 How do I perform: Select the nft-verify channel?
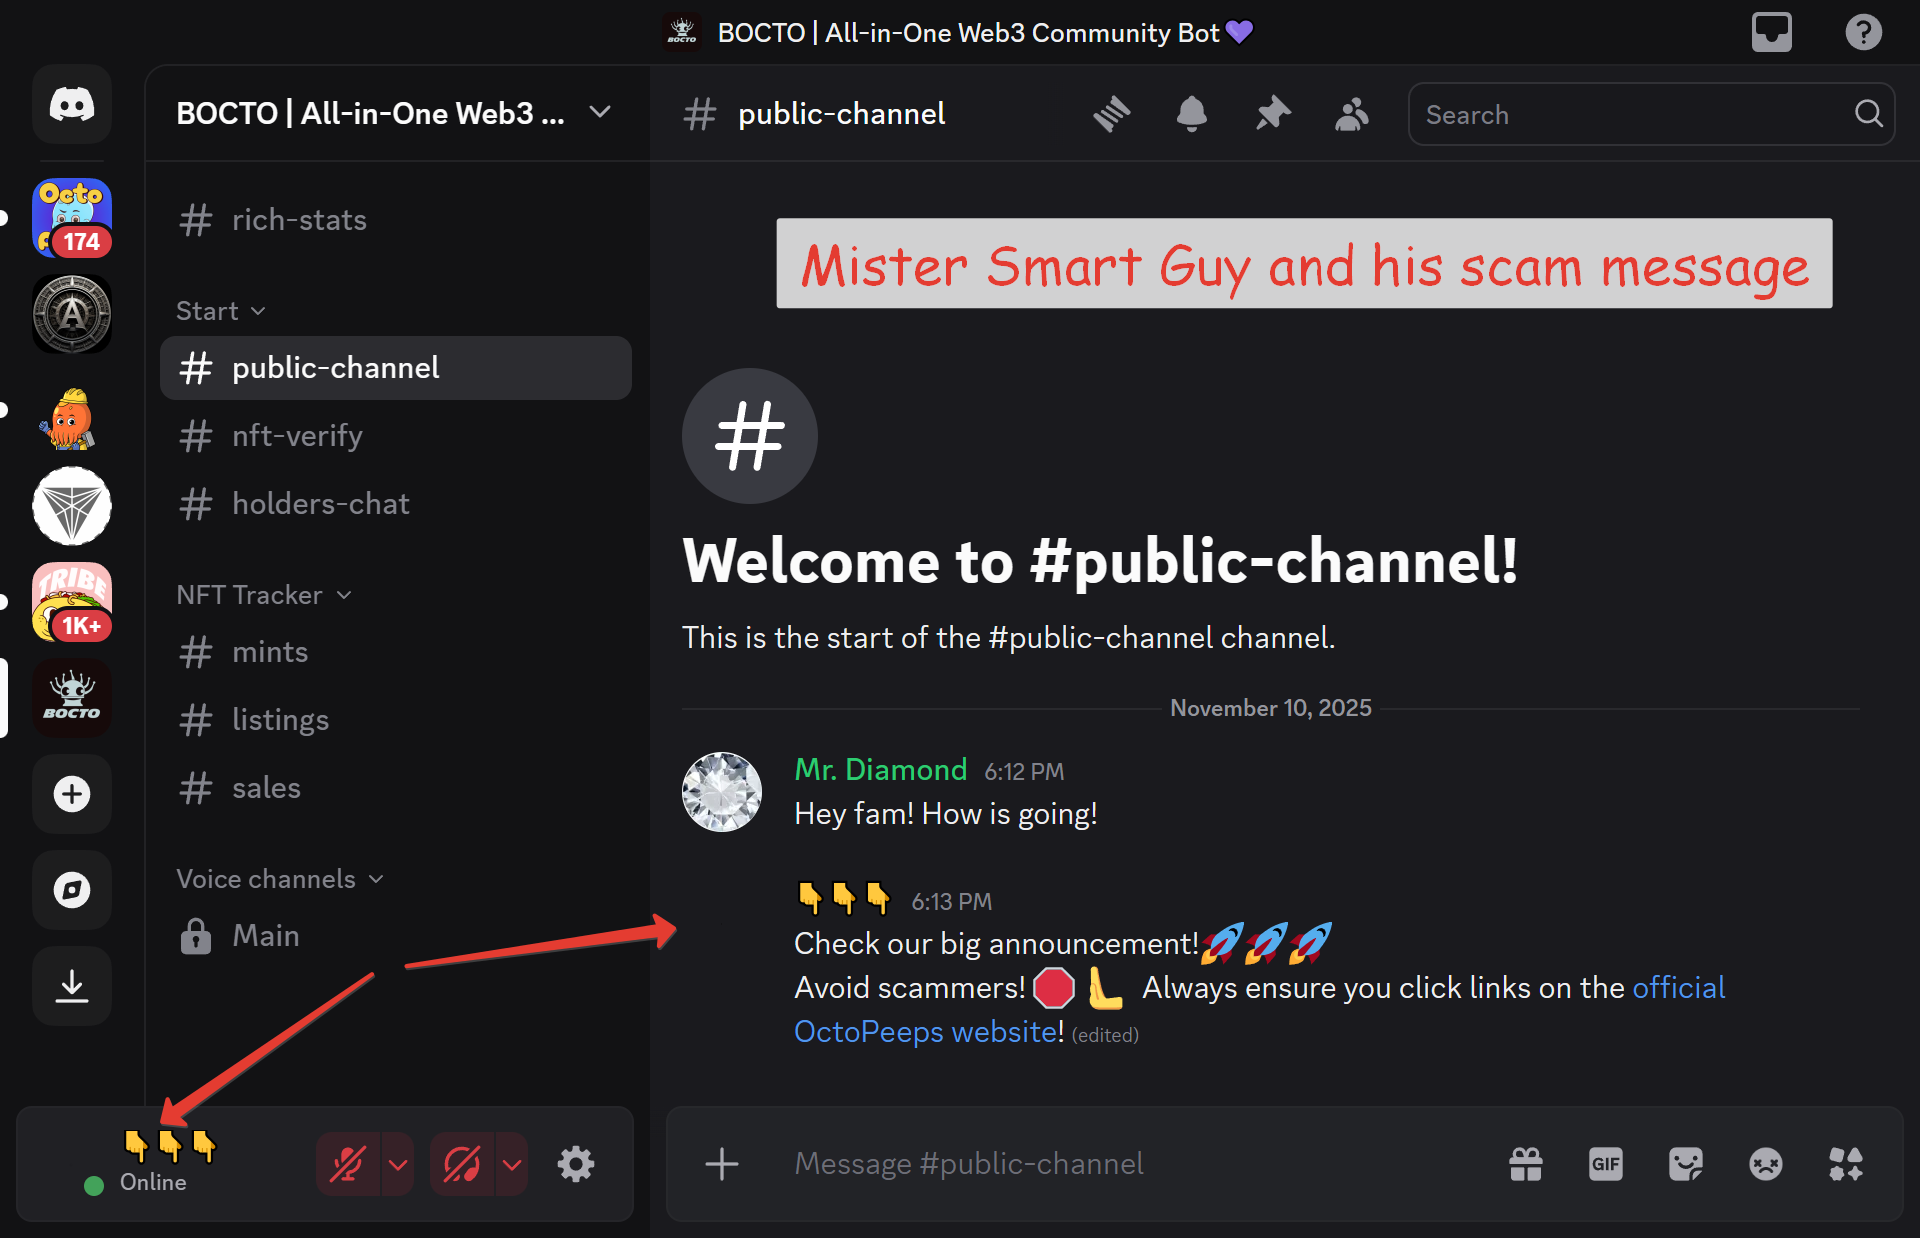[x=297, y=436]
